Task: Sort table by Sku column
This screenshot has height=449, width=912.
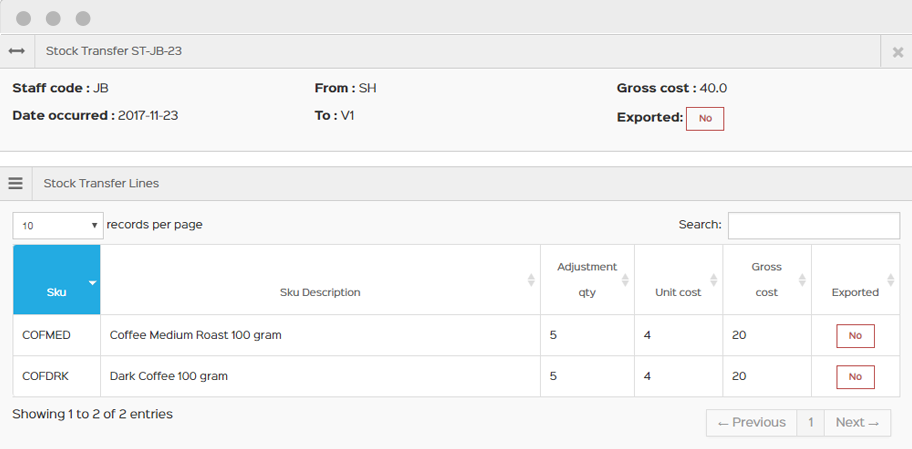Action: point(57,280)
